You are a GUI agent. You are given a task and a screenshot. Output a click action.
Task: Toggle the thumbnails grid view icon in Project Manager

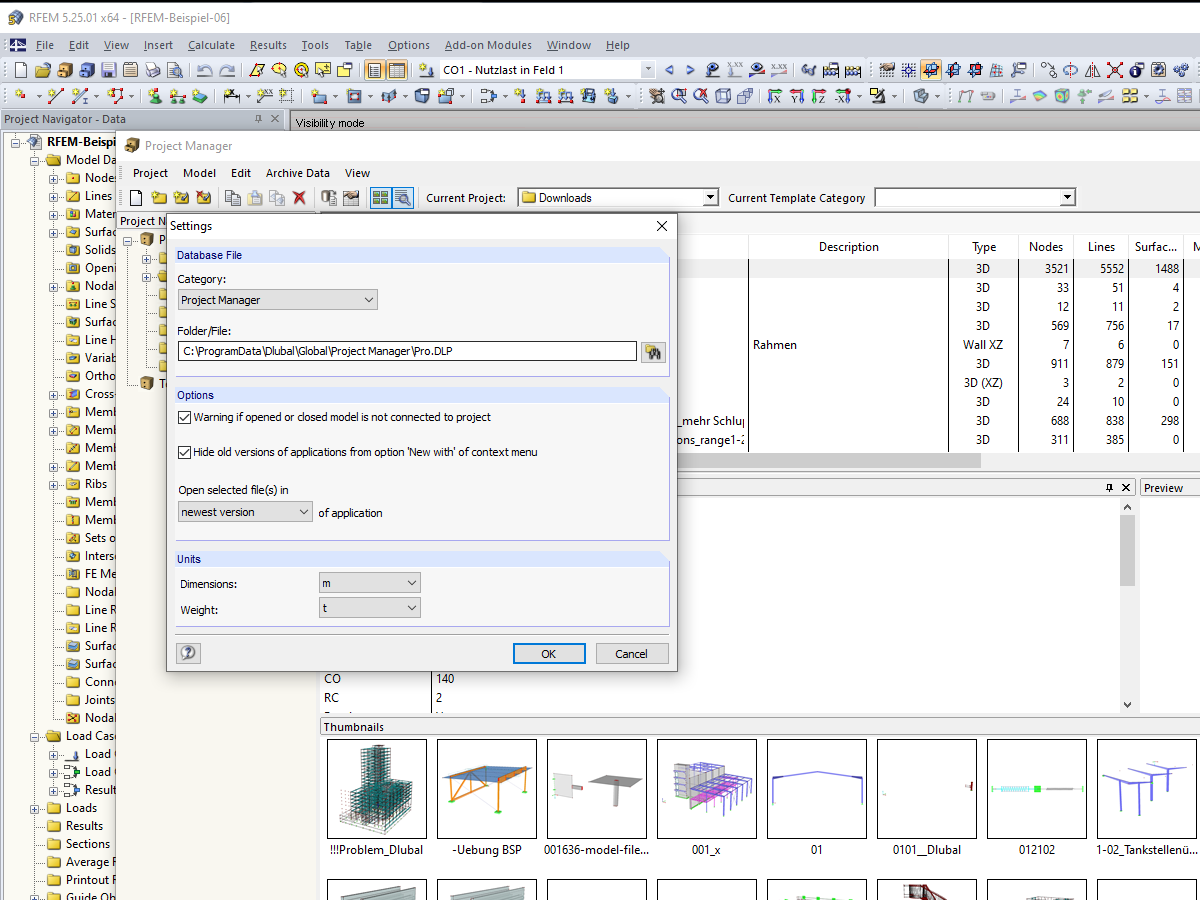(x=380, y=198)
